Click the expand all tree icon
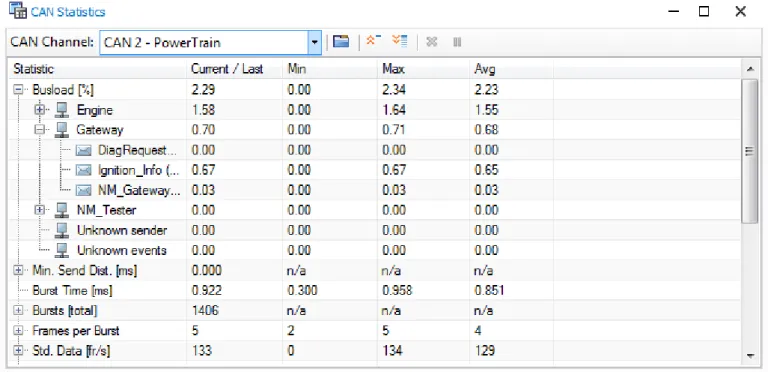The width and height of the screenshot is (768, 372). click(x=400, y=41)
